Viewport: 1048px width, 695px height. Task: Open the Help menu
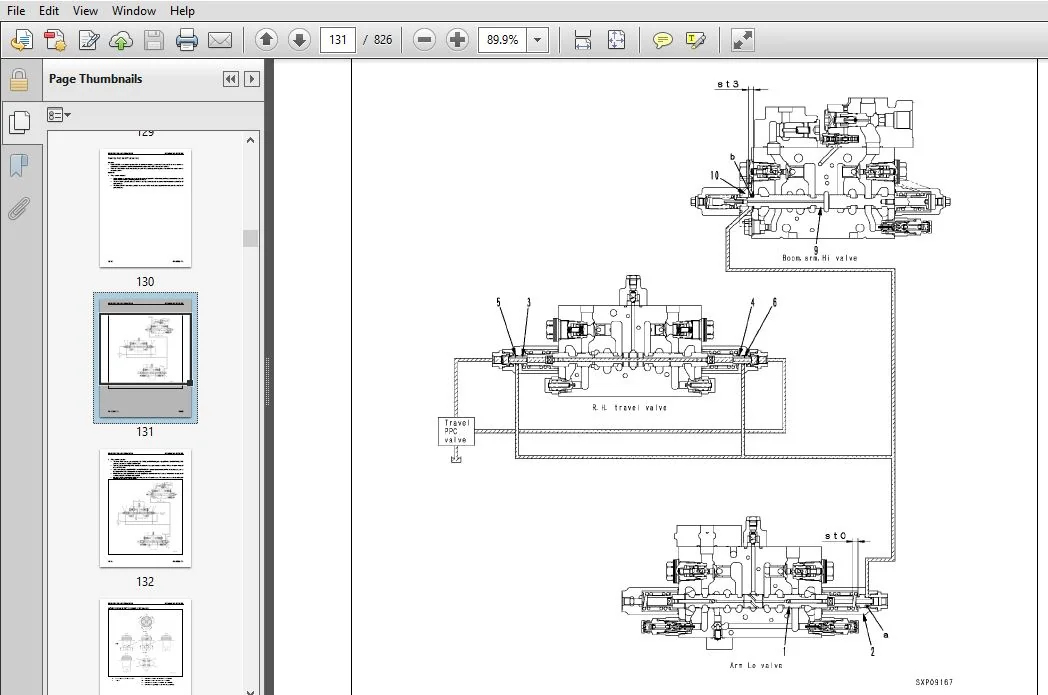(182, 11)
